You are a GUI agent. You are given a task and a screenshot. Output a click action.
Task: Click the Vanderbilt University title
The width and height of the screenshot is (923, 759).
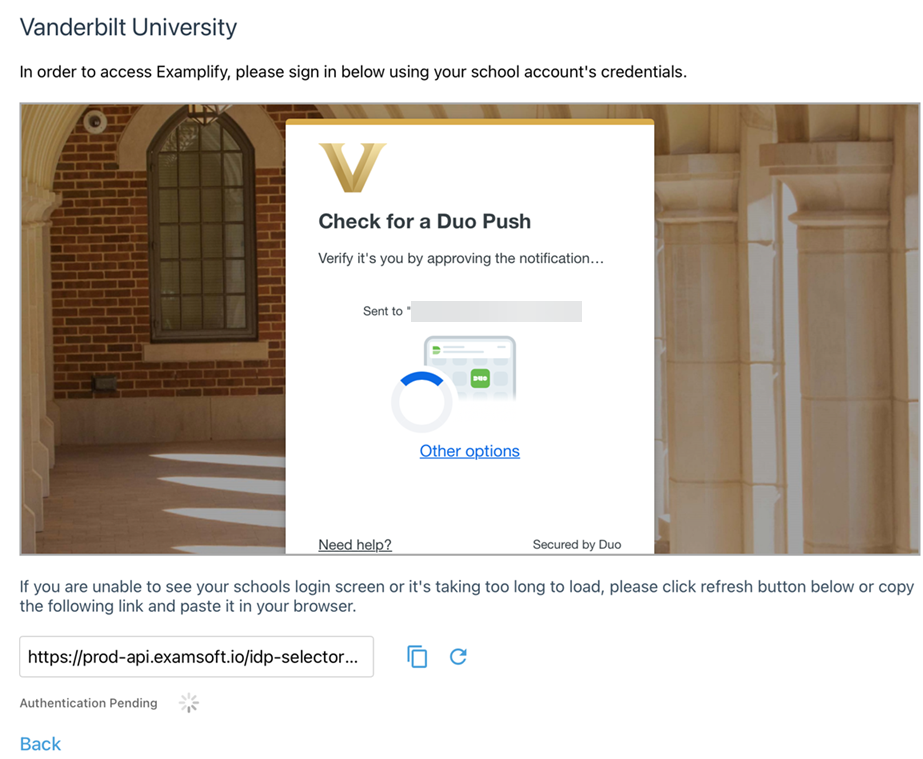128,27
